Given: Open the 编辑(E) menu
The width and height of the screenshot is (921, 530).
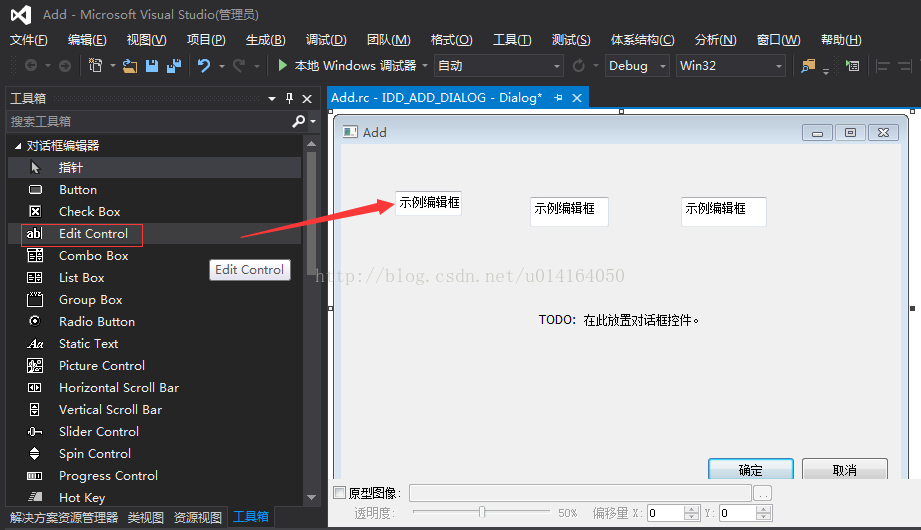Looking at the screenshot, I should tap(87, 40).
